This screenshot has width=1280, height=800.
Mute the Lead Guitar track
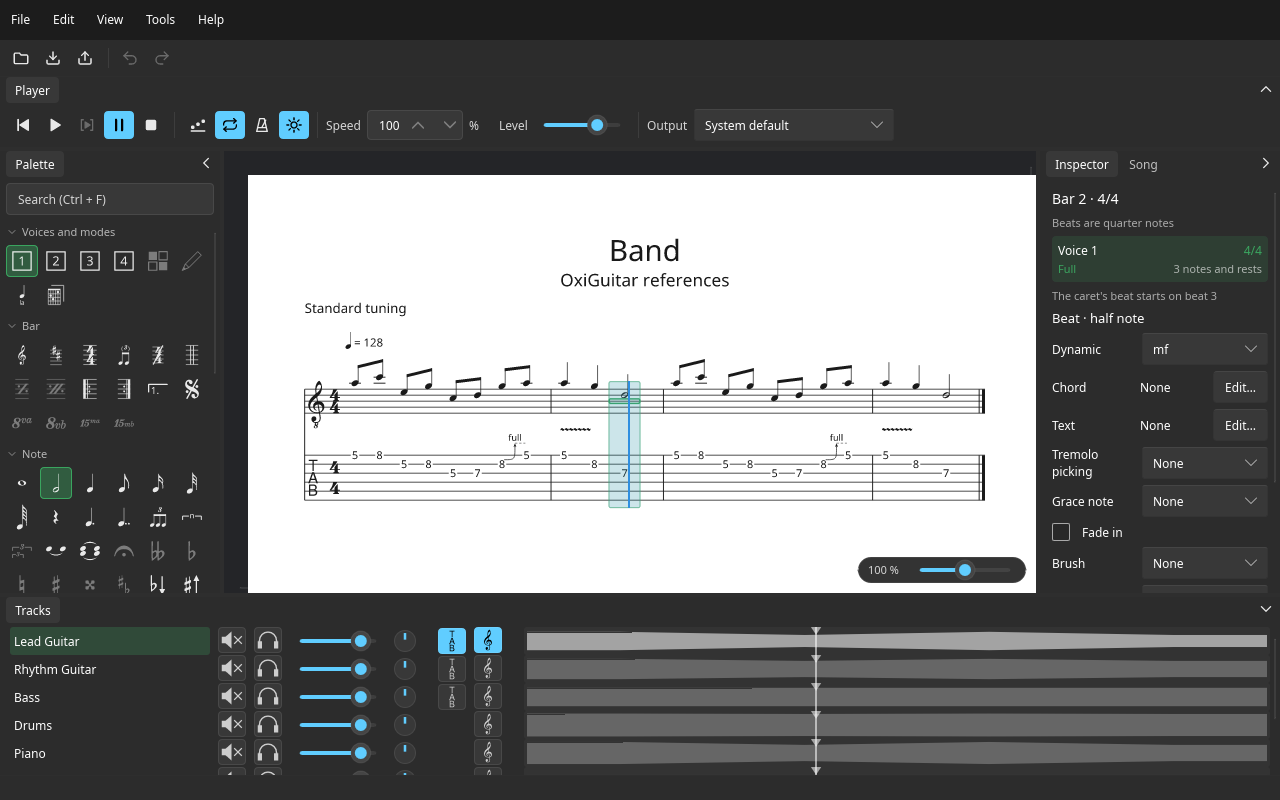click(232, 641)
